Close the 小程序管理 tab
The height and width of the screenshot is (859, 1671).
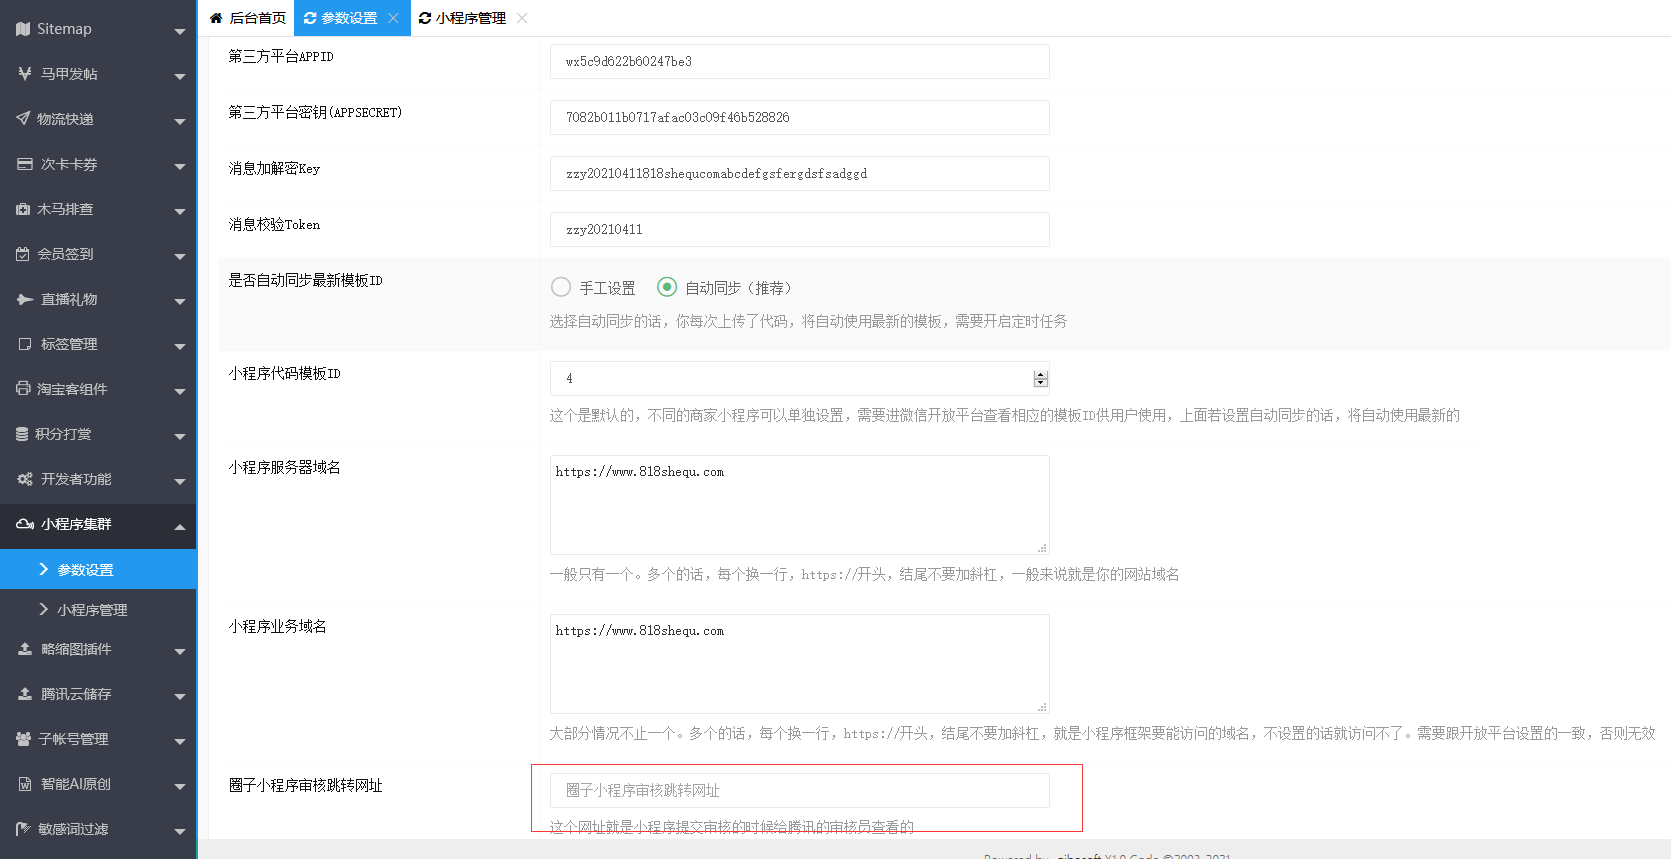pyautogui.click(x=522, y=18)
